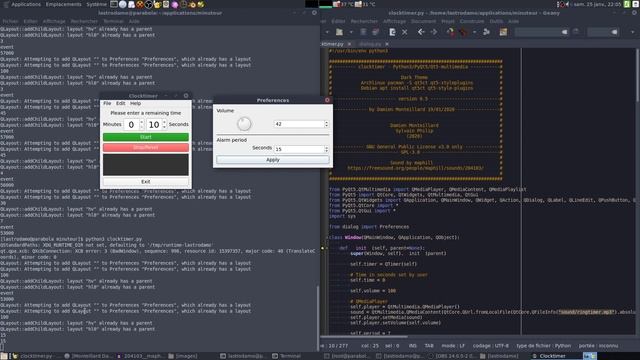Screen dimensions: 640x360
Task: Open the purple globe launcher in top panel
Action: [175, 4]
